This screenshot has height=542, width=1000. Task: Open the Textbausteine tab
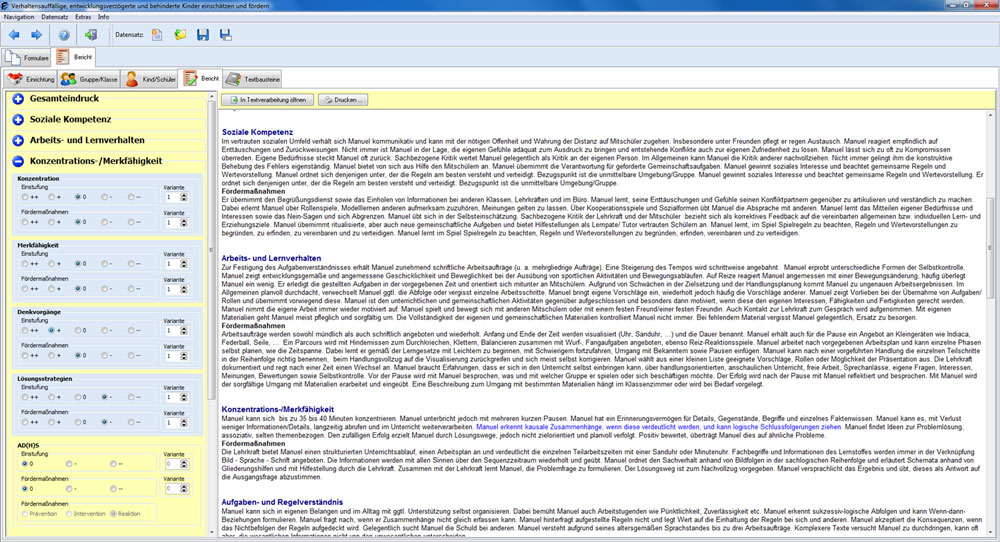[253, 79]
